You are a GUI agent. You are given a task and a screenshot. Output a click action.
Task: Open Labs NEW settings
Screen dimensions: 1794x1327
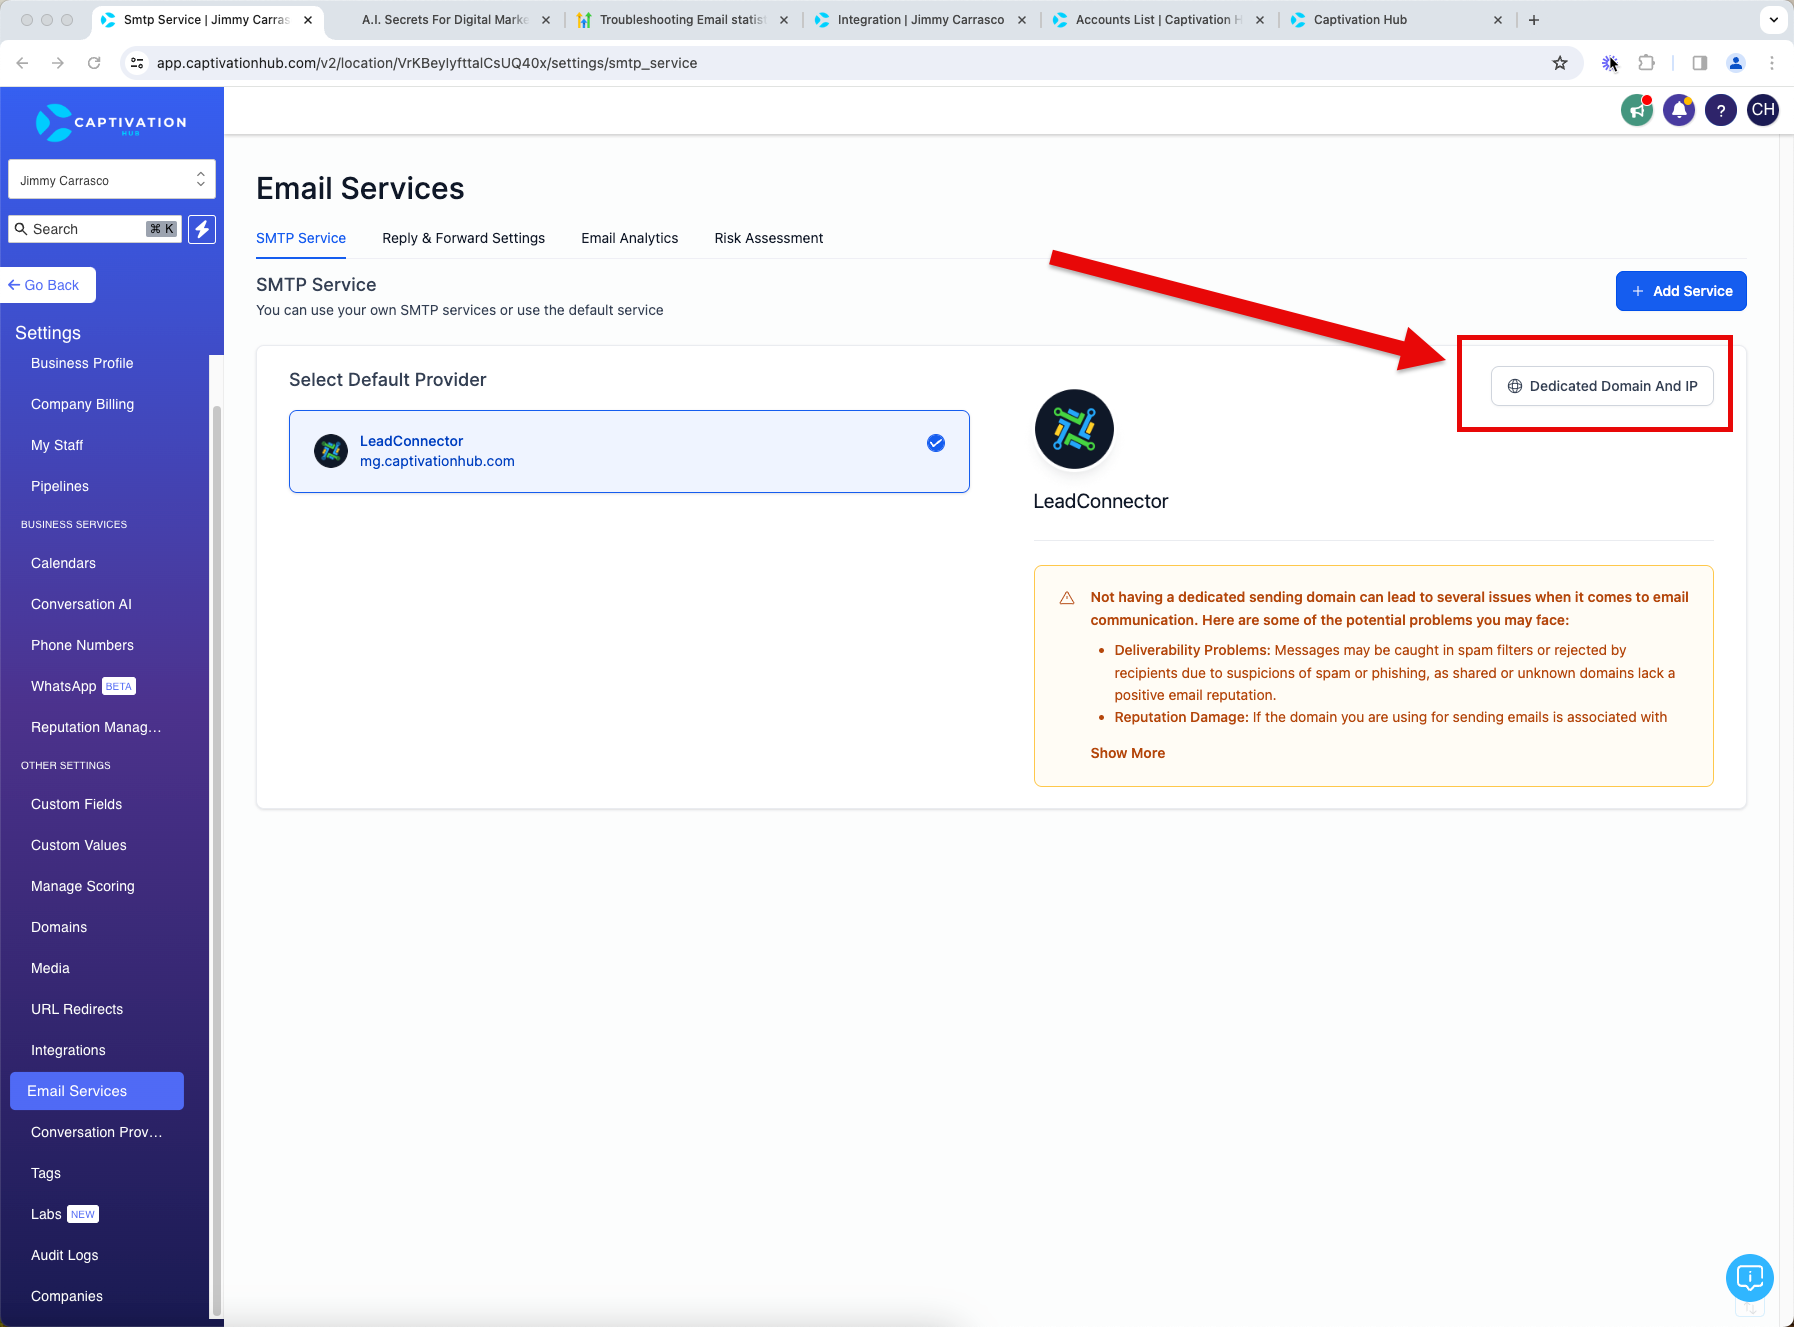[65, 1214]
